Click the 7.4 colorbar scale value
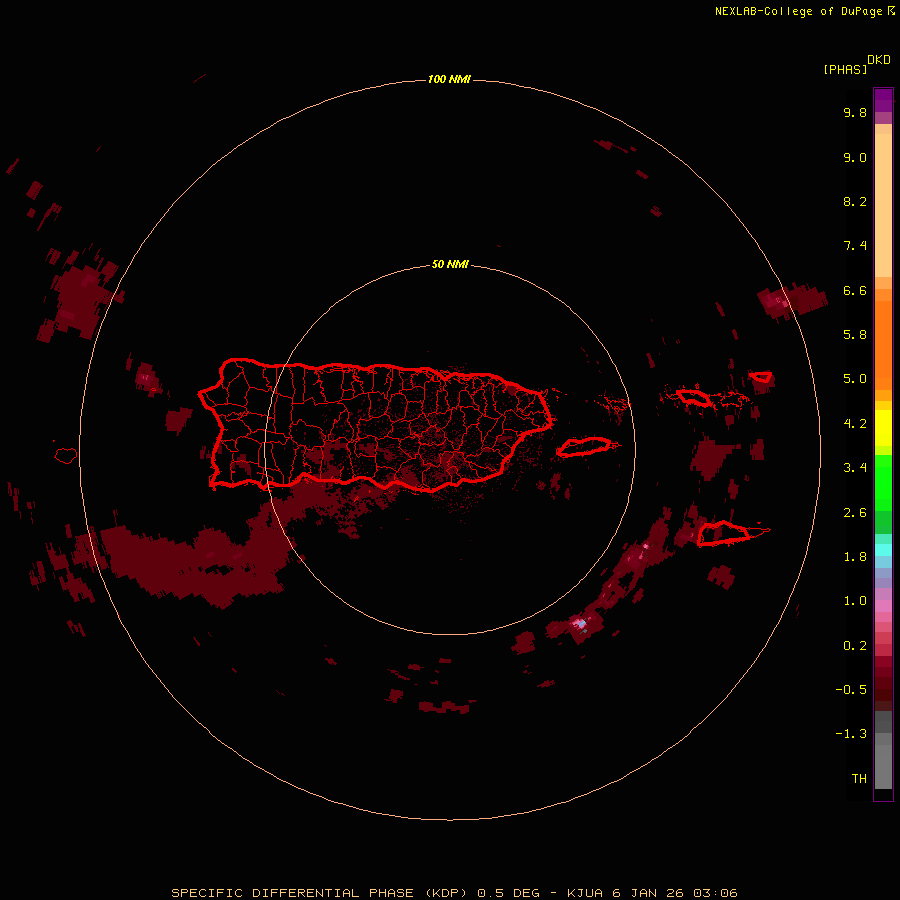This screenshot has height=900, width=900. click(x=855, y=246)
